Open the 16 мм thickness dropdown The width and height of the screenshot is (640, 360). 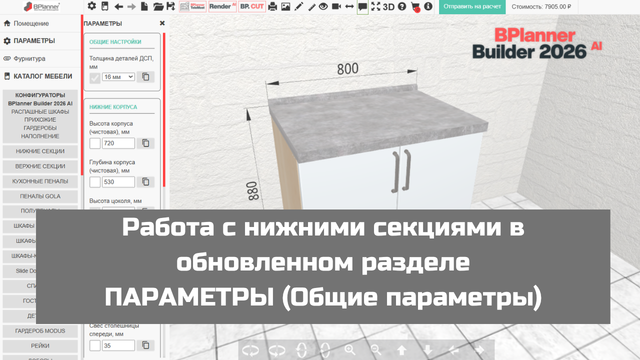118,77
